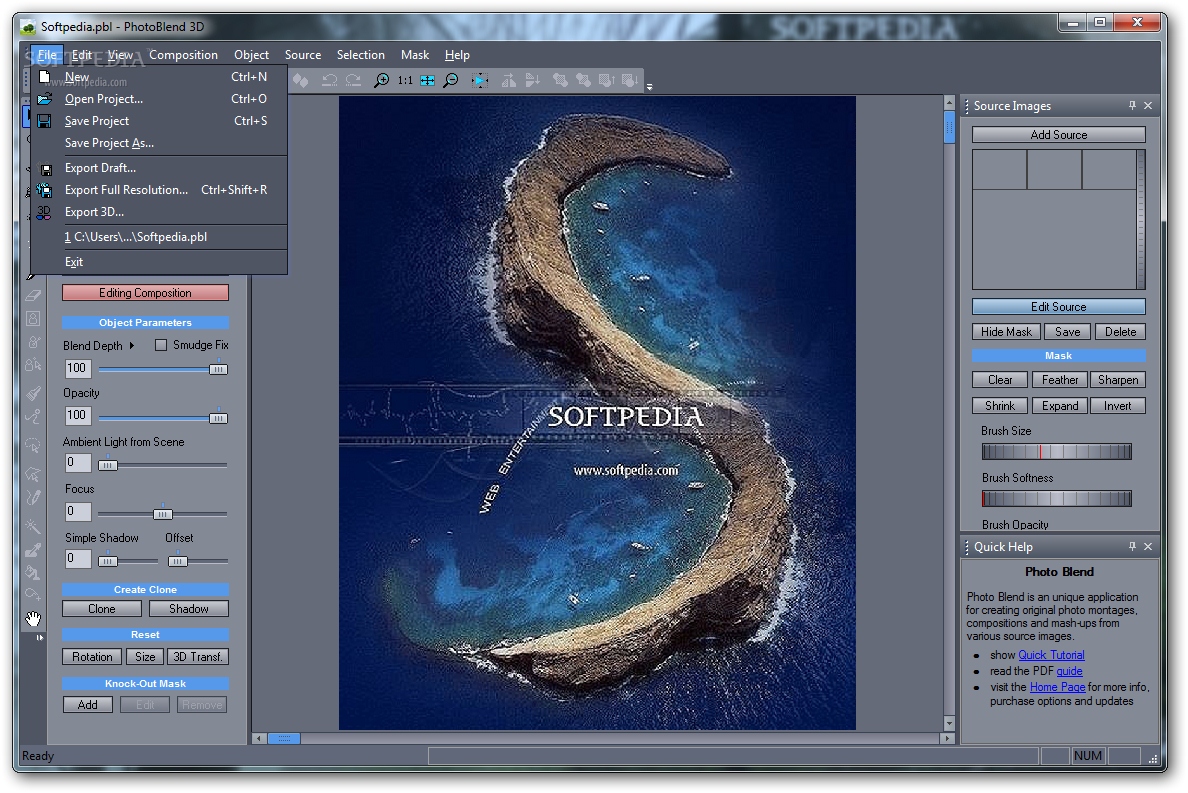Click the 3D Transf. reset button
Viewport: 1188px width, 793px height.
[197, 657]
